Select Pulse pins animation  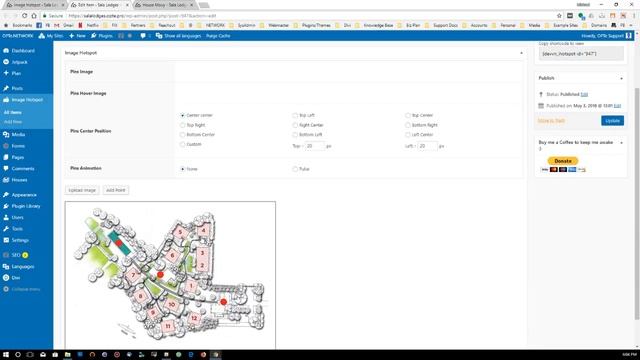(x=295, y=169)
